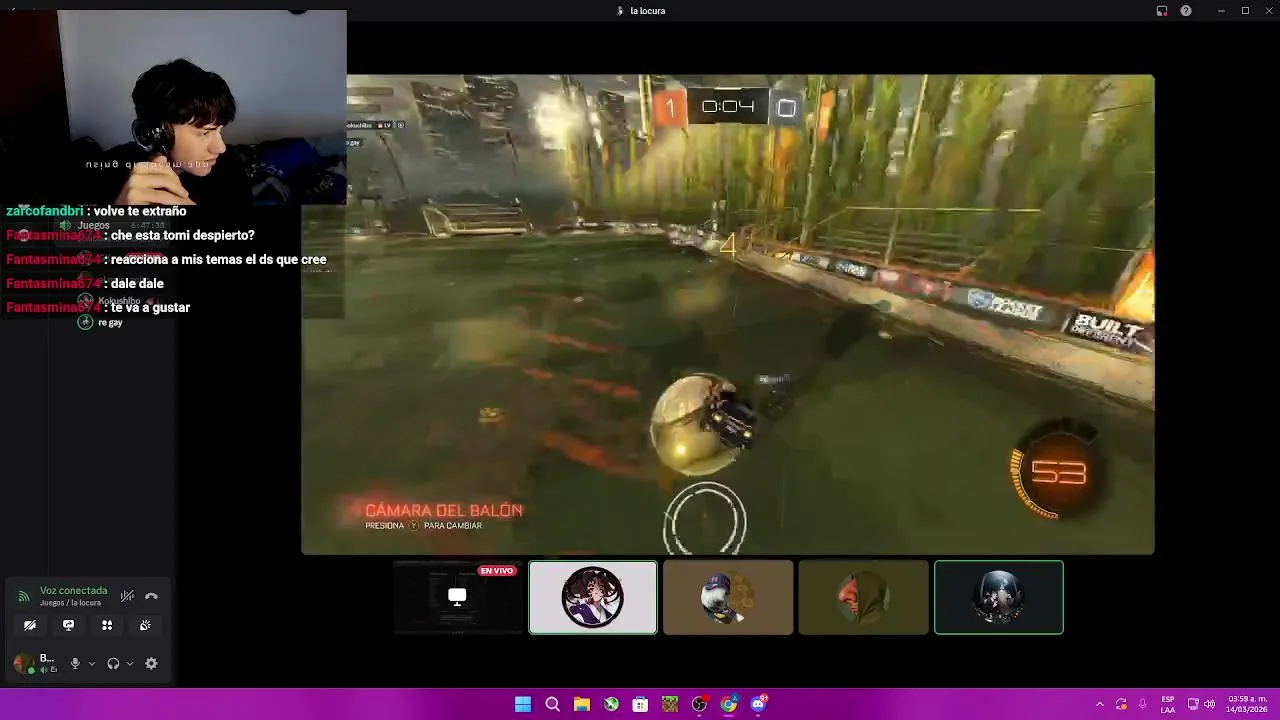Click the 'la locura' channel title
This screenshot has height=720, width=1280.
[x=648, y=11]
